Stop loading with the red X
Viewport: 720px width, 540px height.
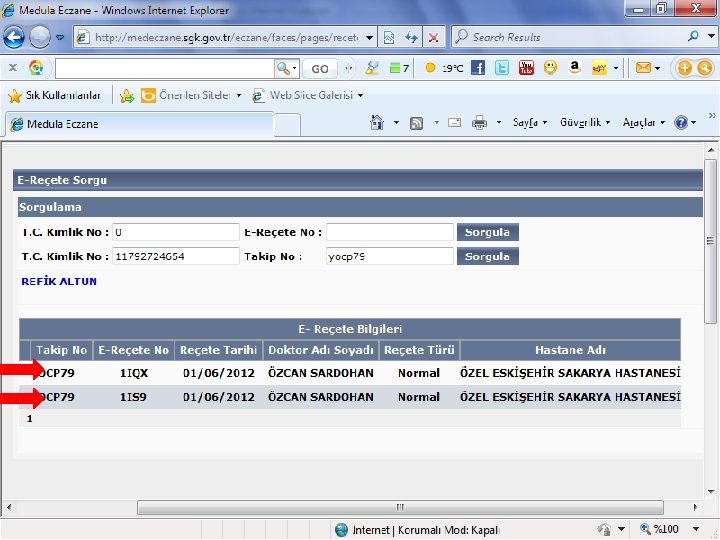click(x=433, y=38)
